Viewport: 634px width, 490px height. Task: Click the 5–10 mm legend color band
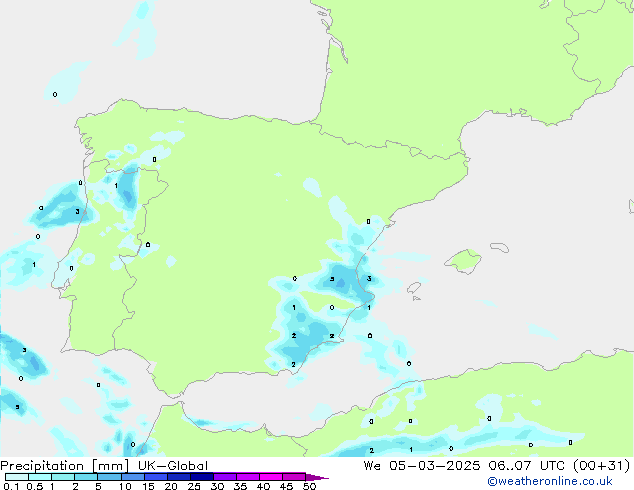click(109, 477)
